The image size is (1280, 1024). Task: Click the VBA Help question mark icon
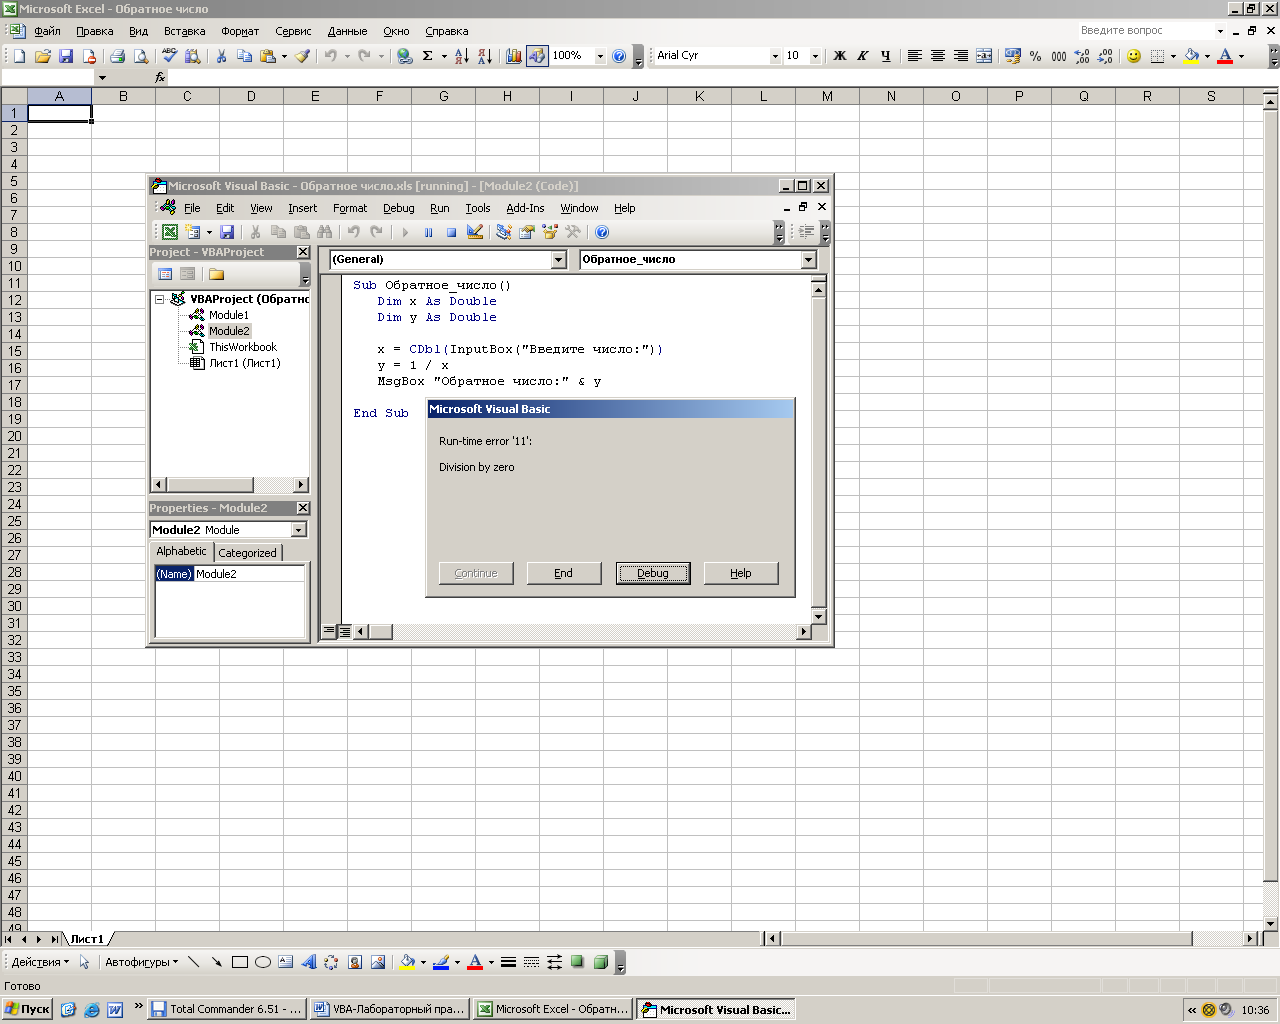pyautogui.click(x=602, y=232)
